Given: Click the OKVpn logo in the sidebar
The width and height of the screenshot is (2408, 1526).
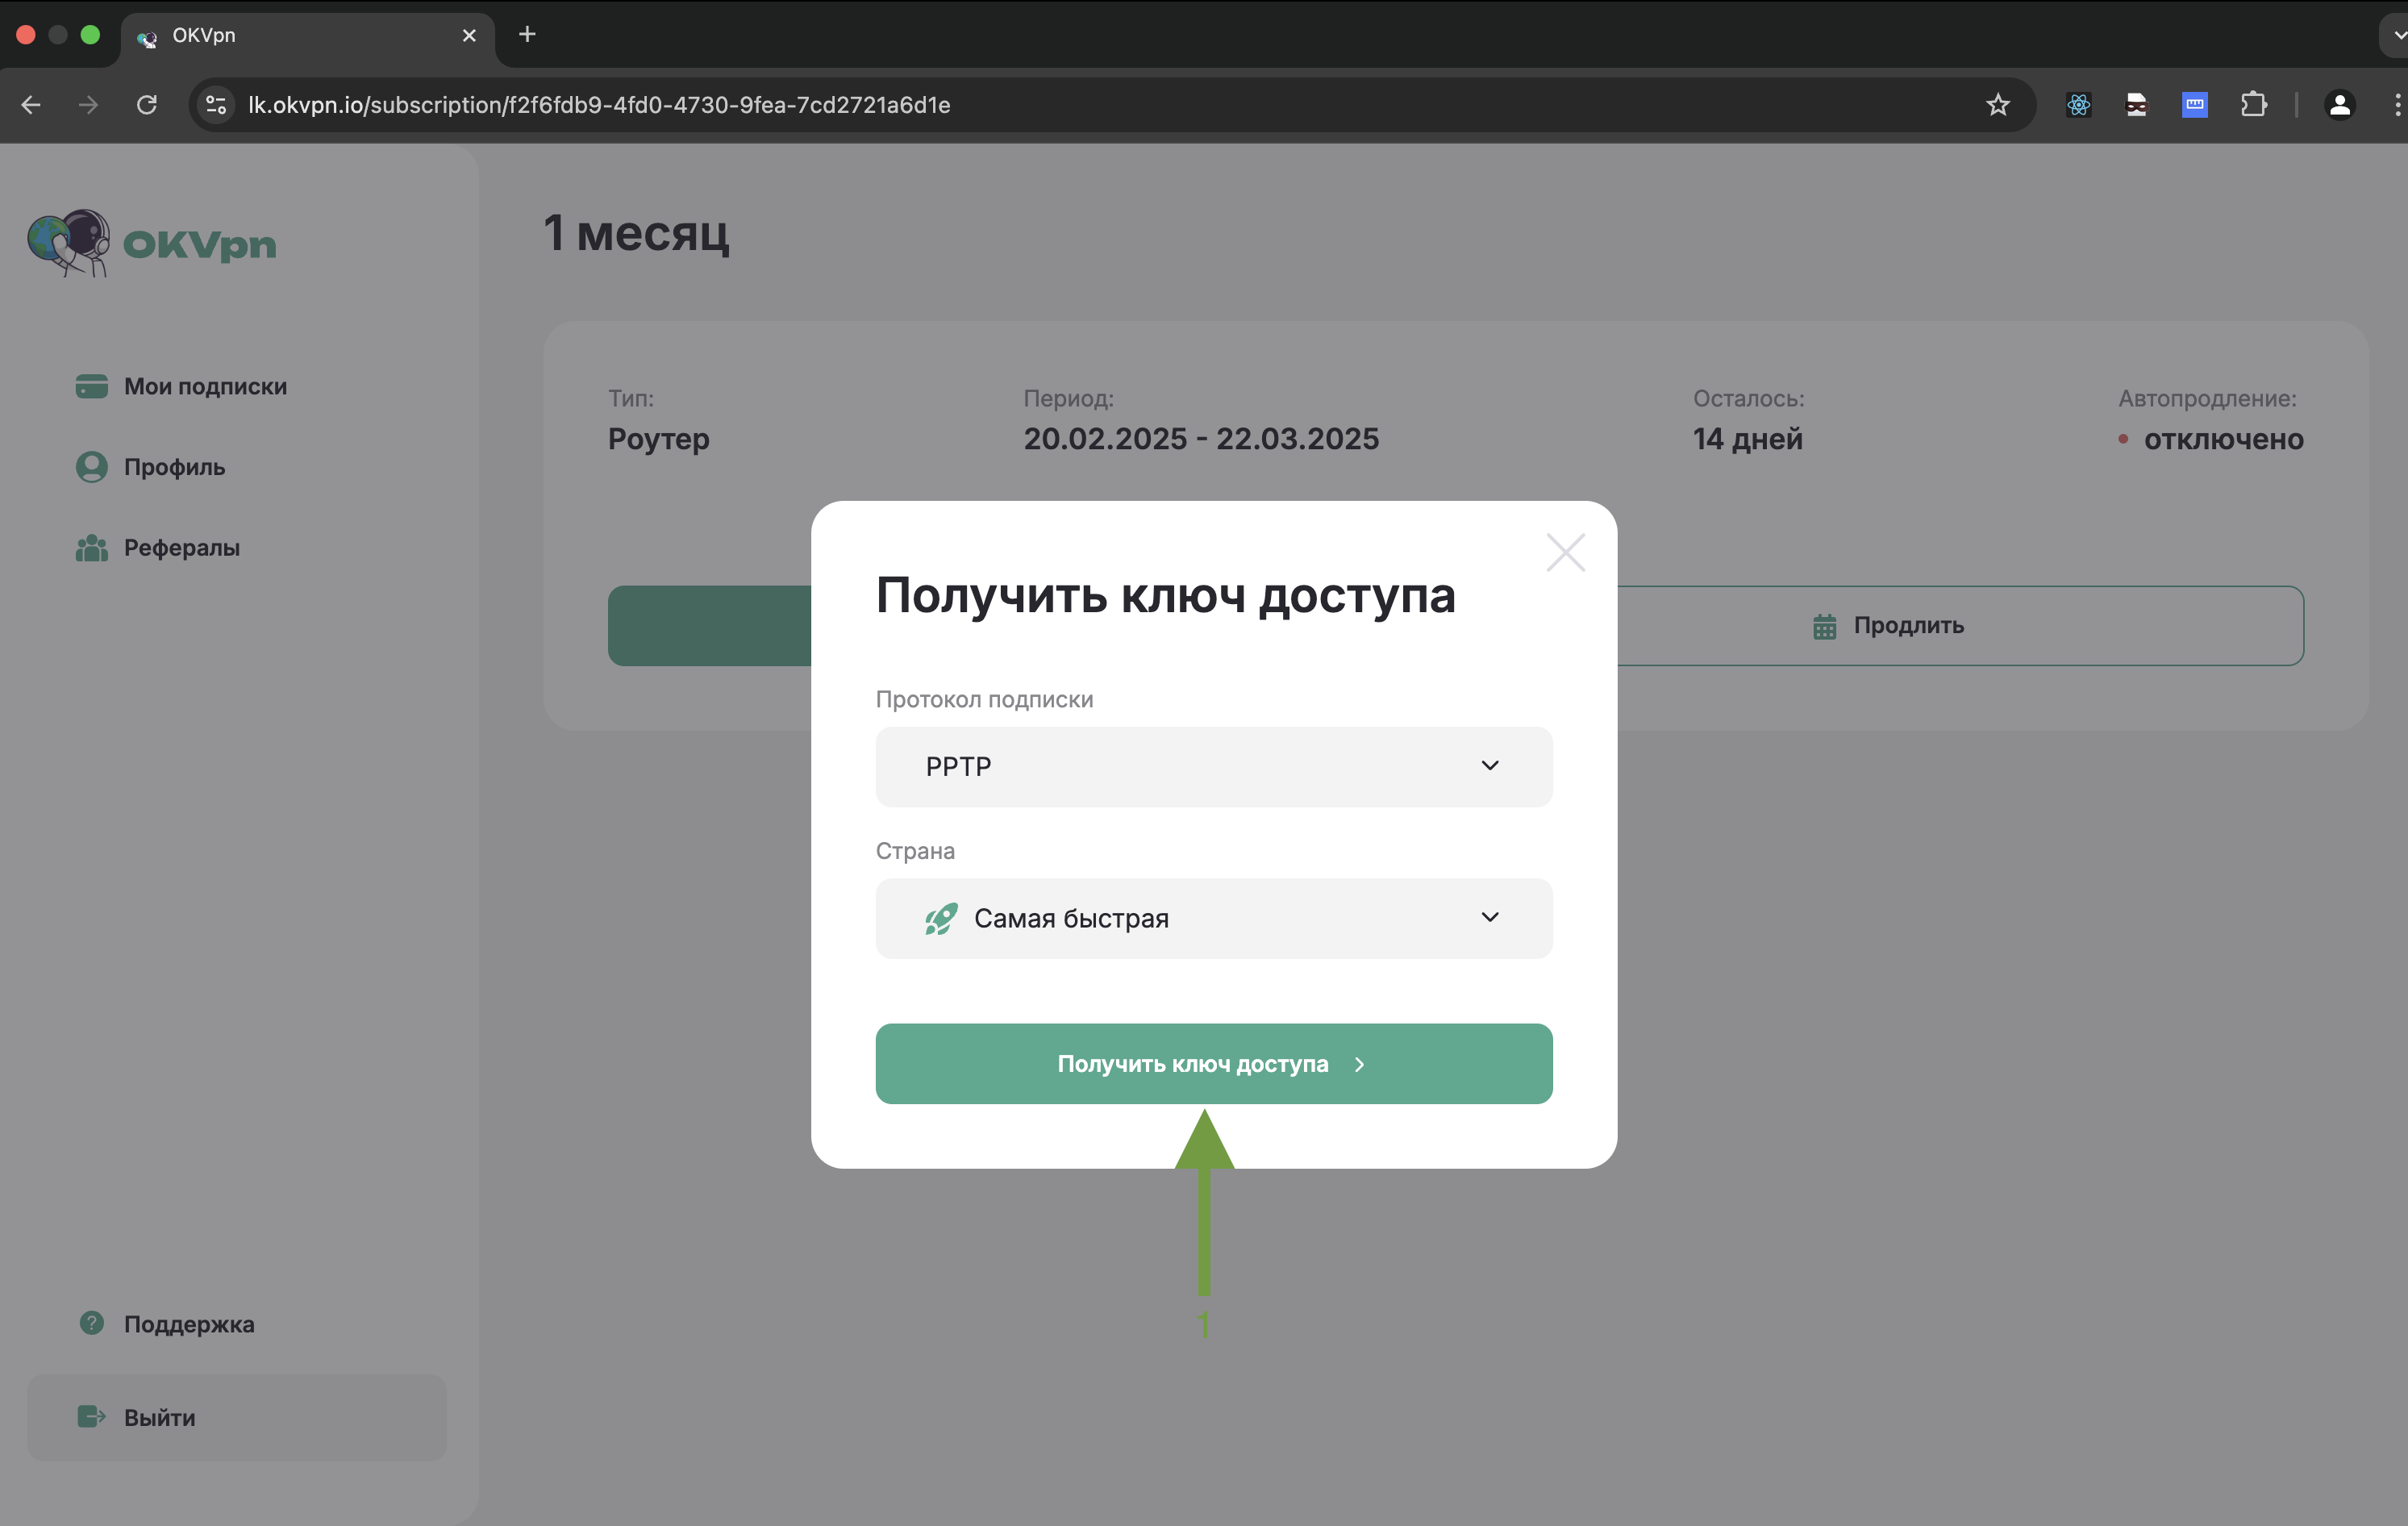Looking at the screenshot, I should pos(150,243).
